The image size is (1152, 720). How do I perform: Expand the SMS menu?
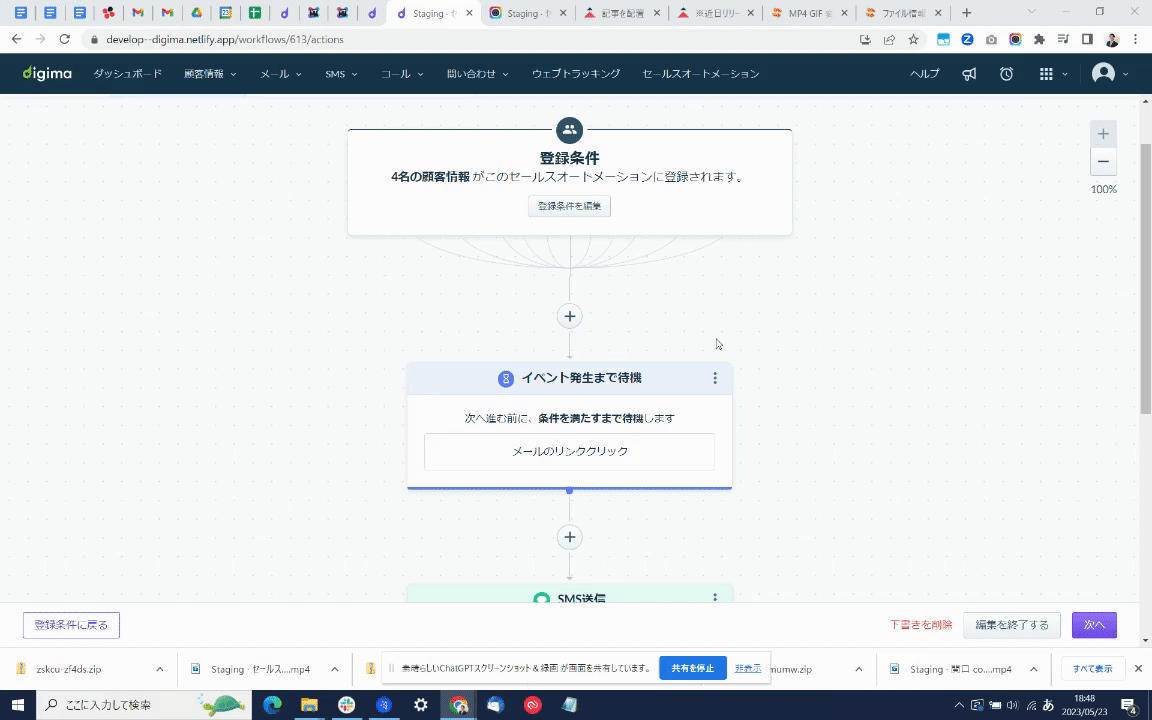341,73
